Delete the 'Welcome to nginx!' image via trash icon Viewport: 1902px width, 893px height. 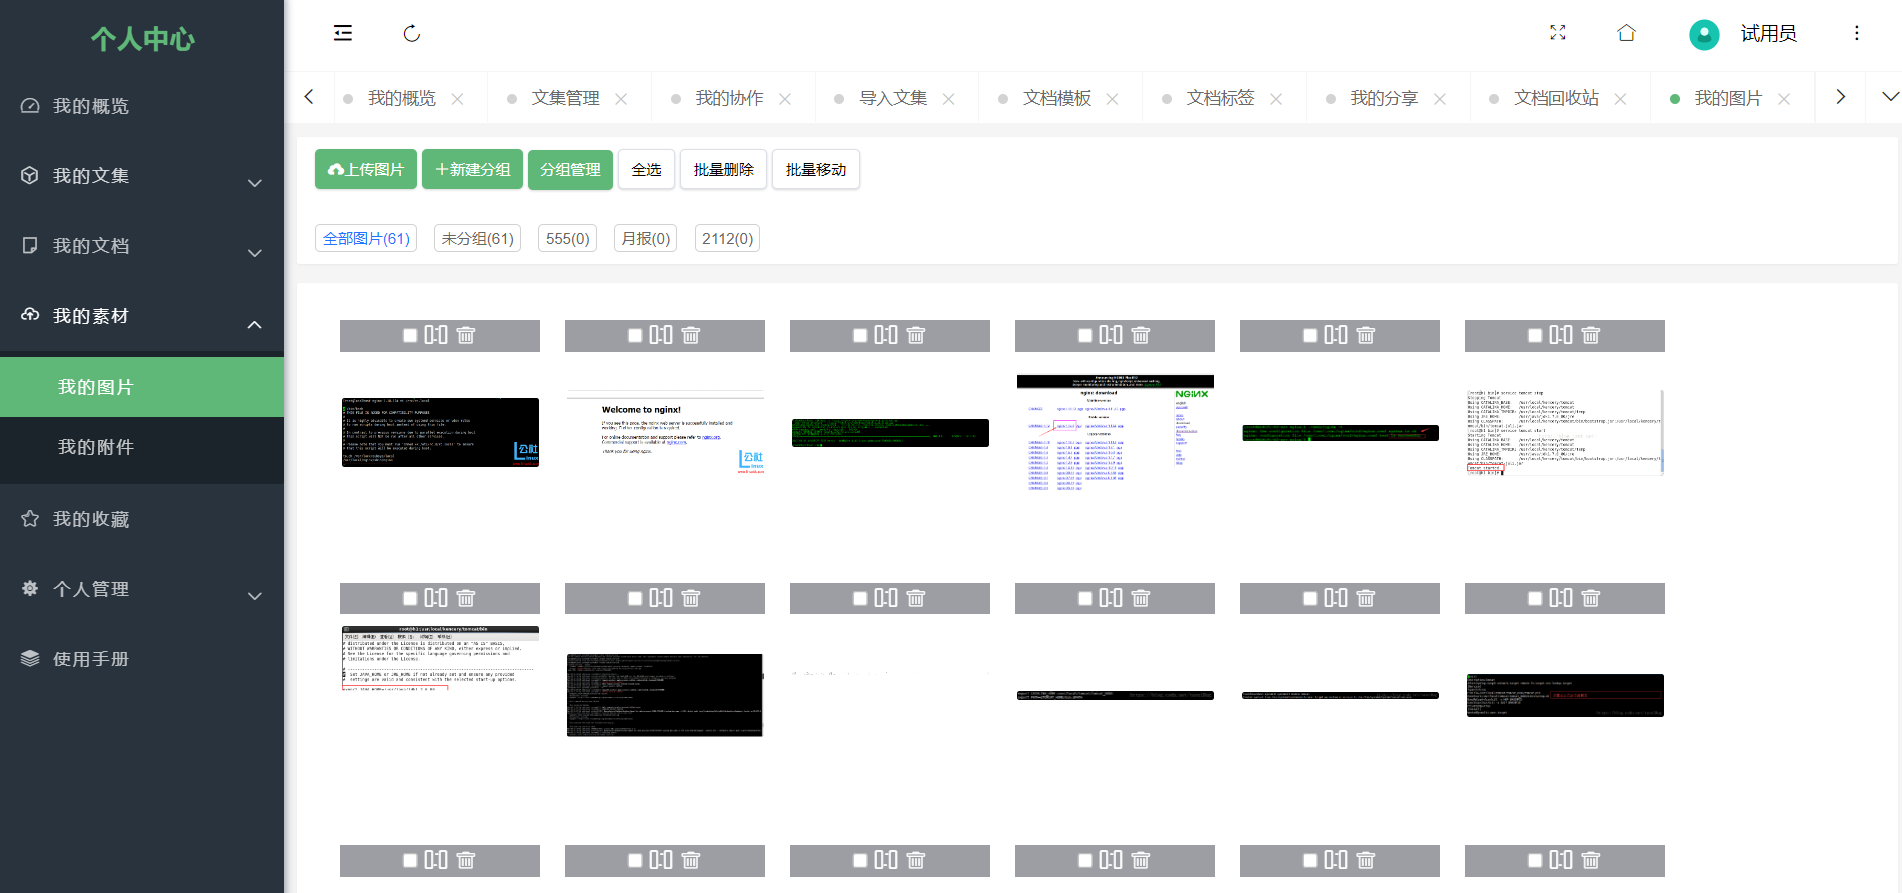tap(691, 335)
